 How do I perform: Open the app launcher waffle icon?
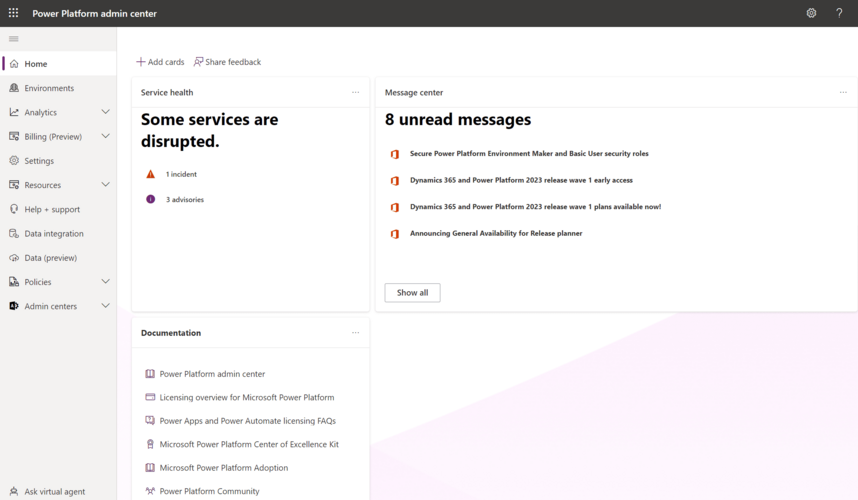coord(13,13)
